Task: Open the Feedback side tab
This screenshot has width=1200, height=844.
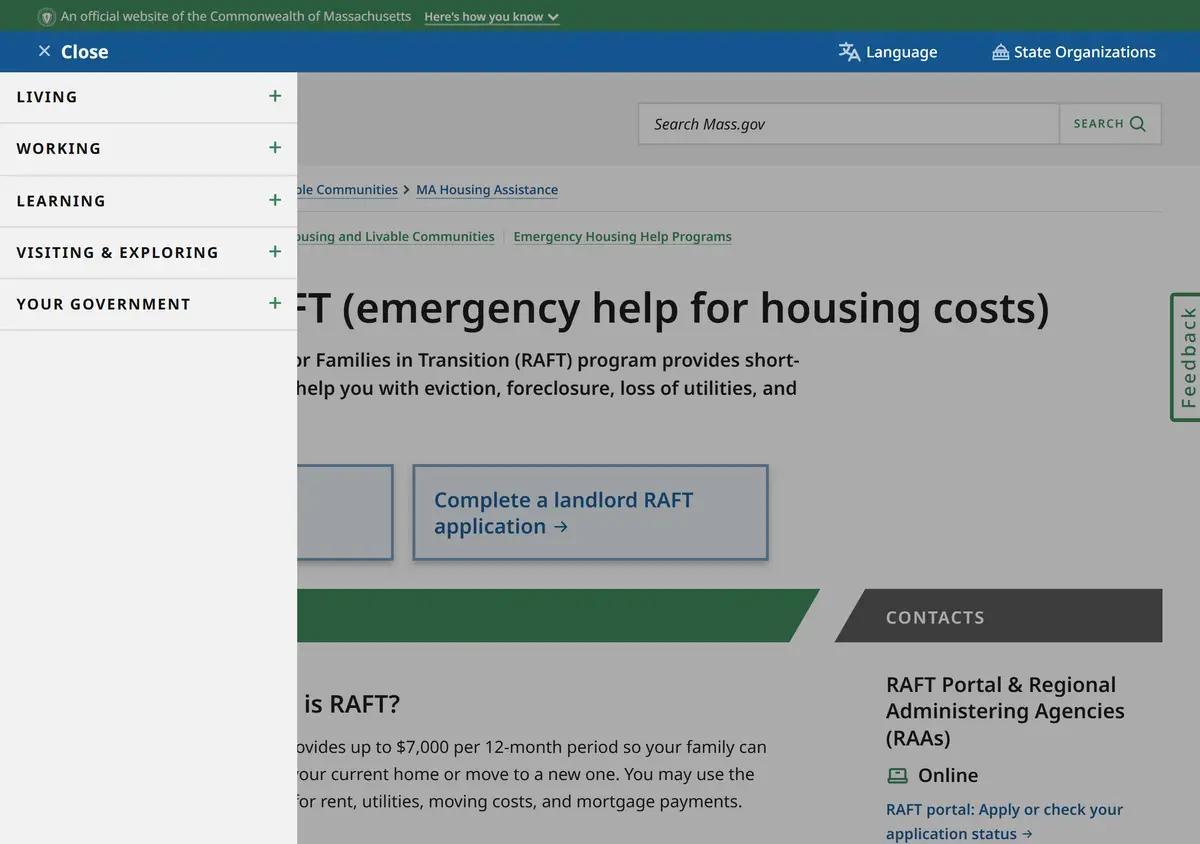Action: click(x=1186, y=357)
